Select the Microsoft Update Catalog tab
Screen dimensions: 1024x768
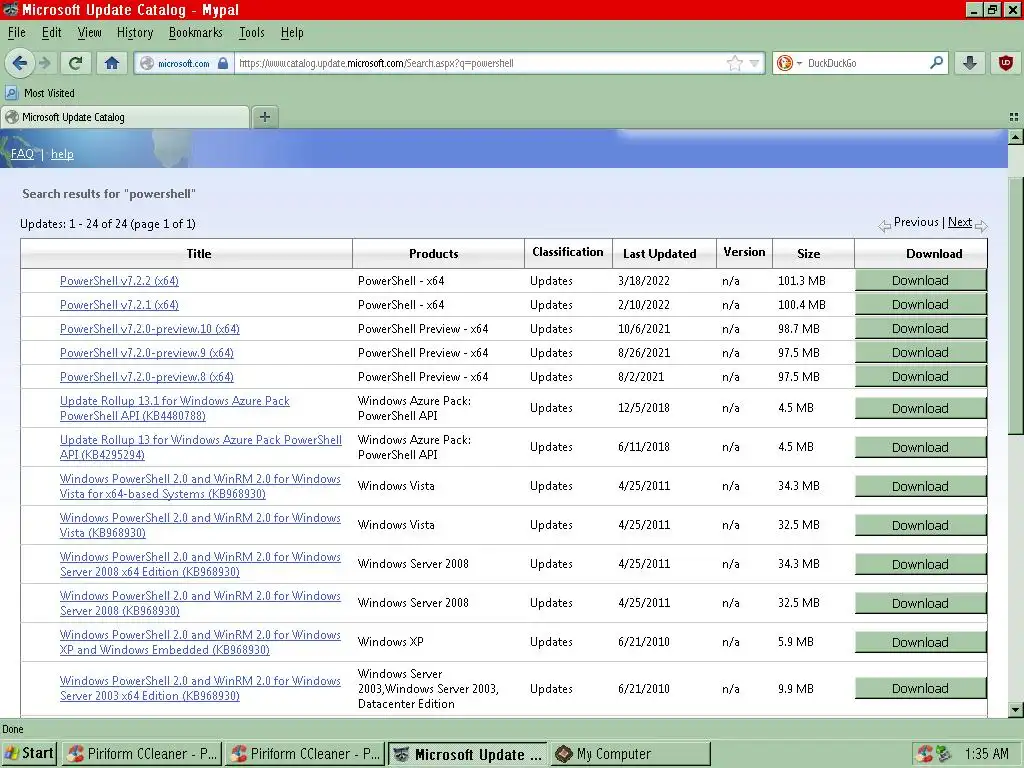(125, 117)
